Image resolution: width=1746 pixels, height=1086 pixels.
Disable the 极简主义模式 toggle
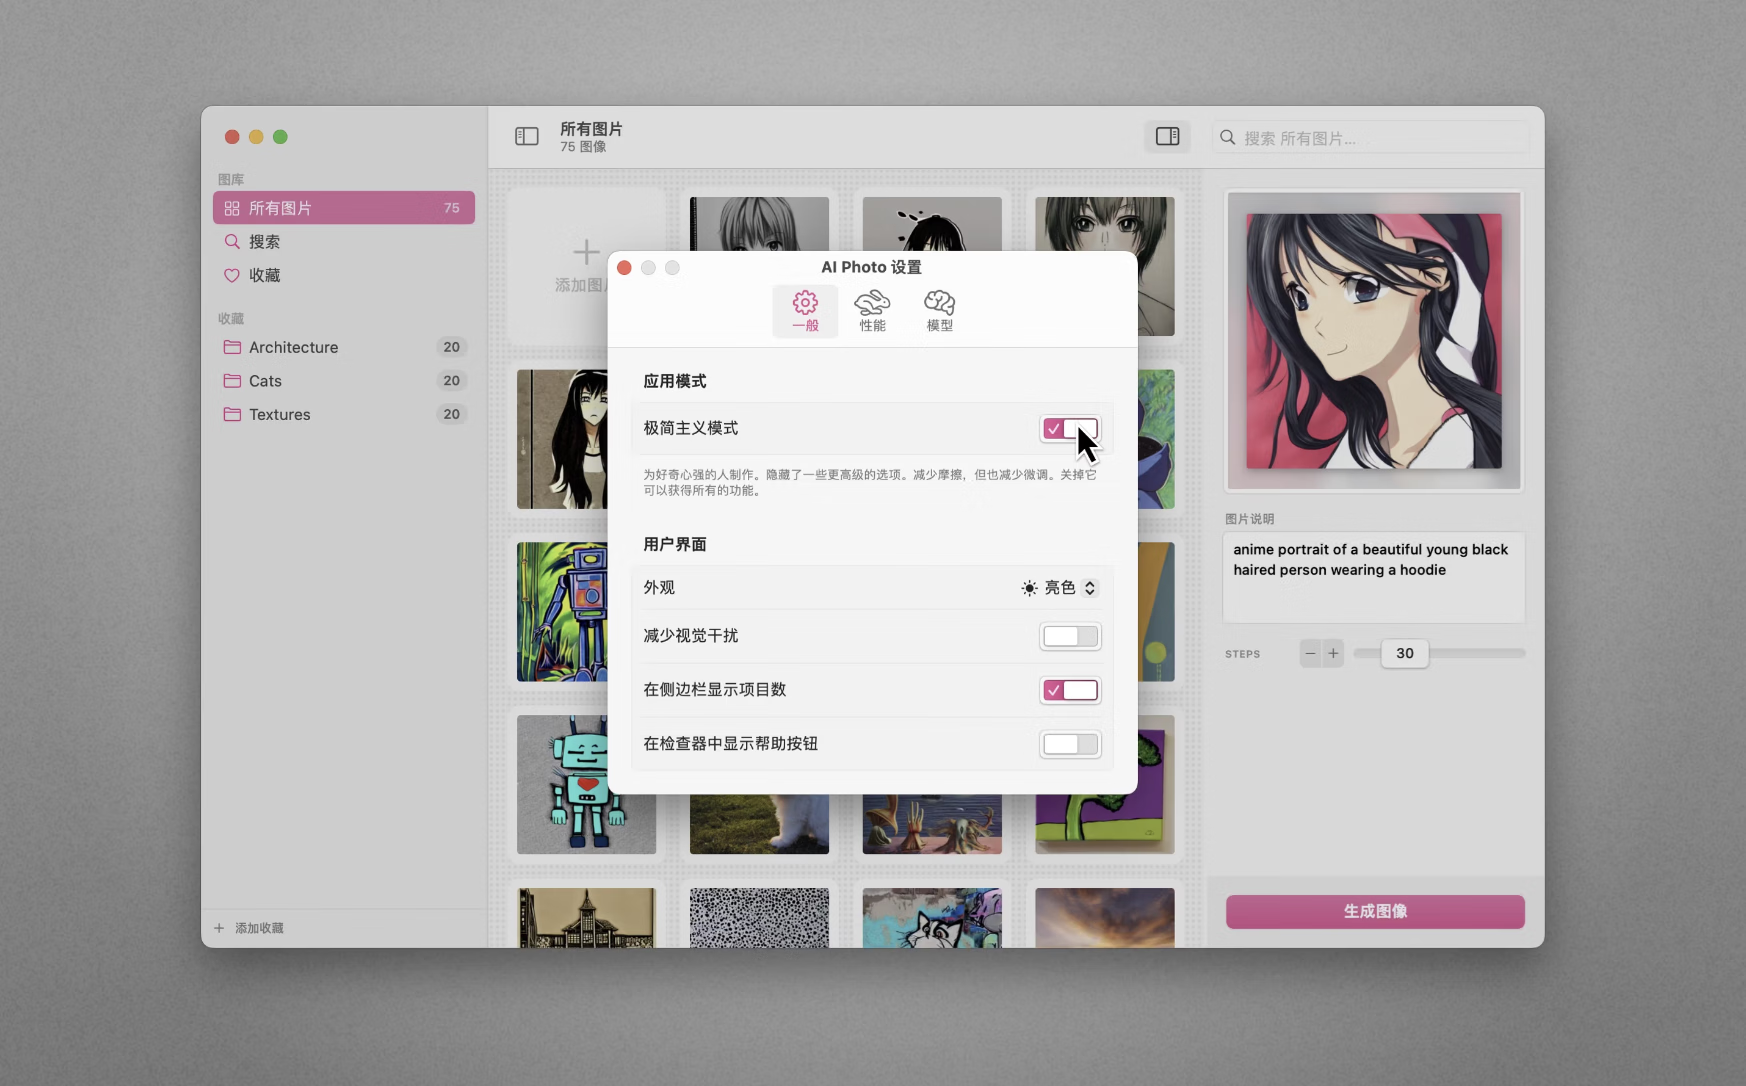click(1069, 429)
